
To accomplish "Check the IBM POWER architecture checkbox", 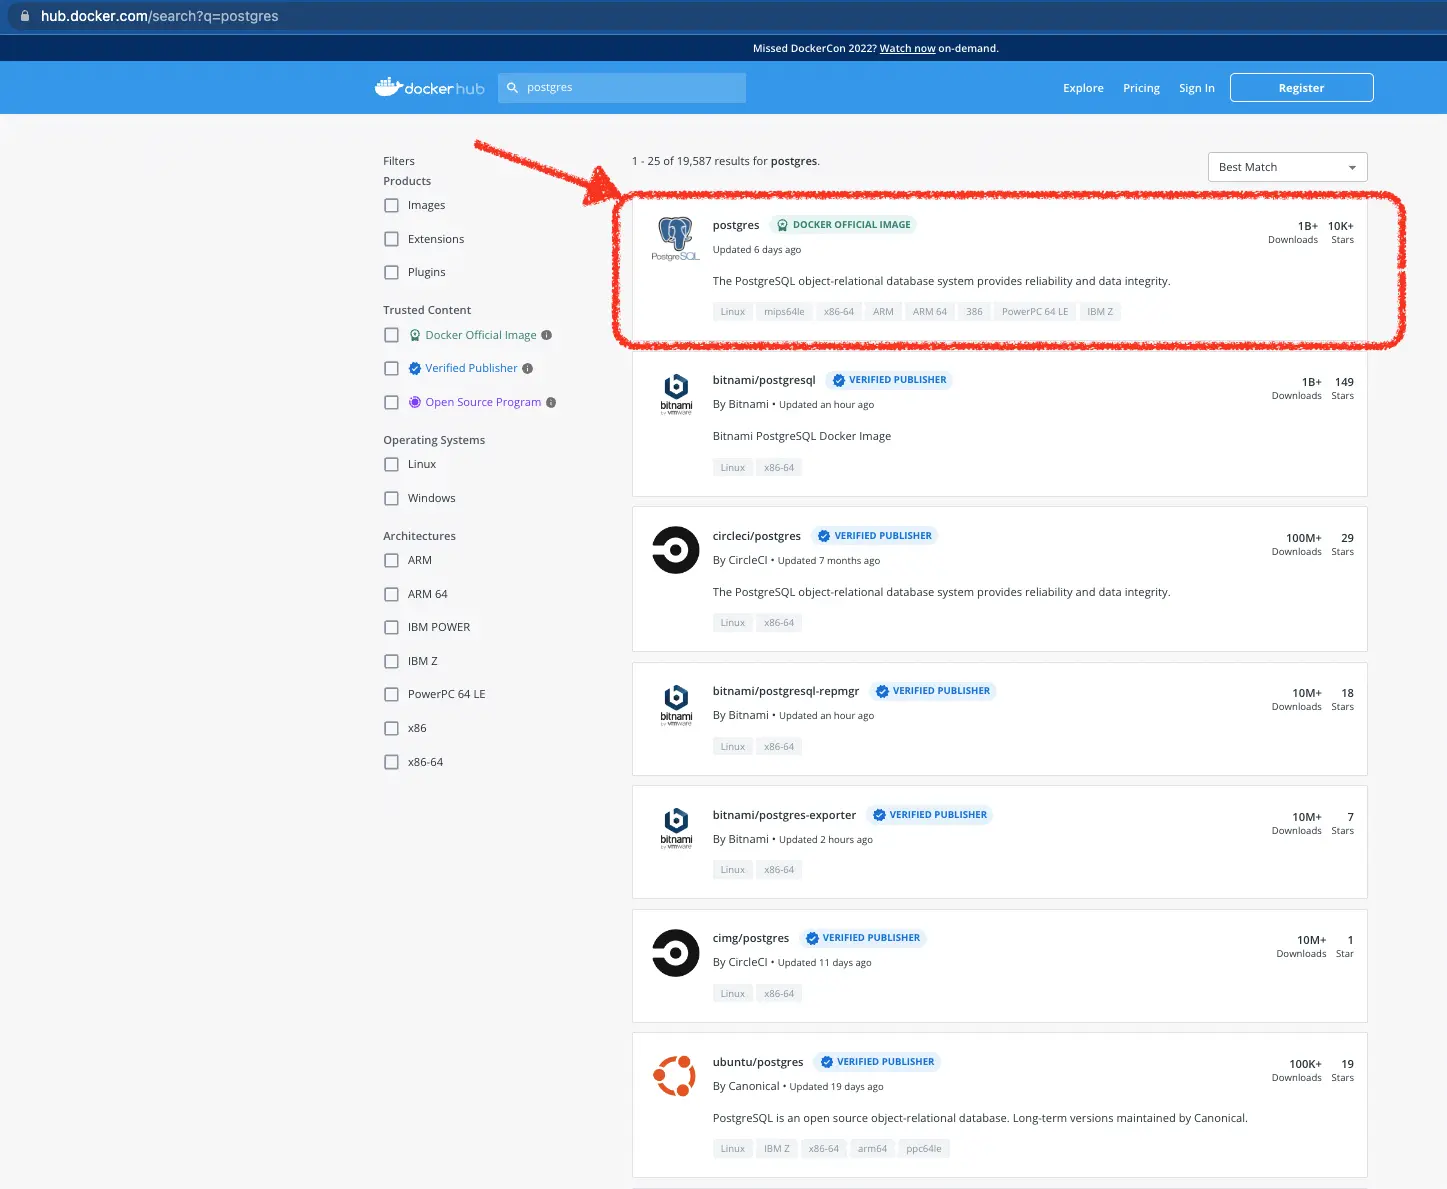I will click(392, 627).
